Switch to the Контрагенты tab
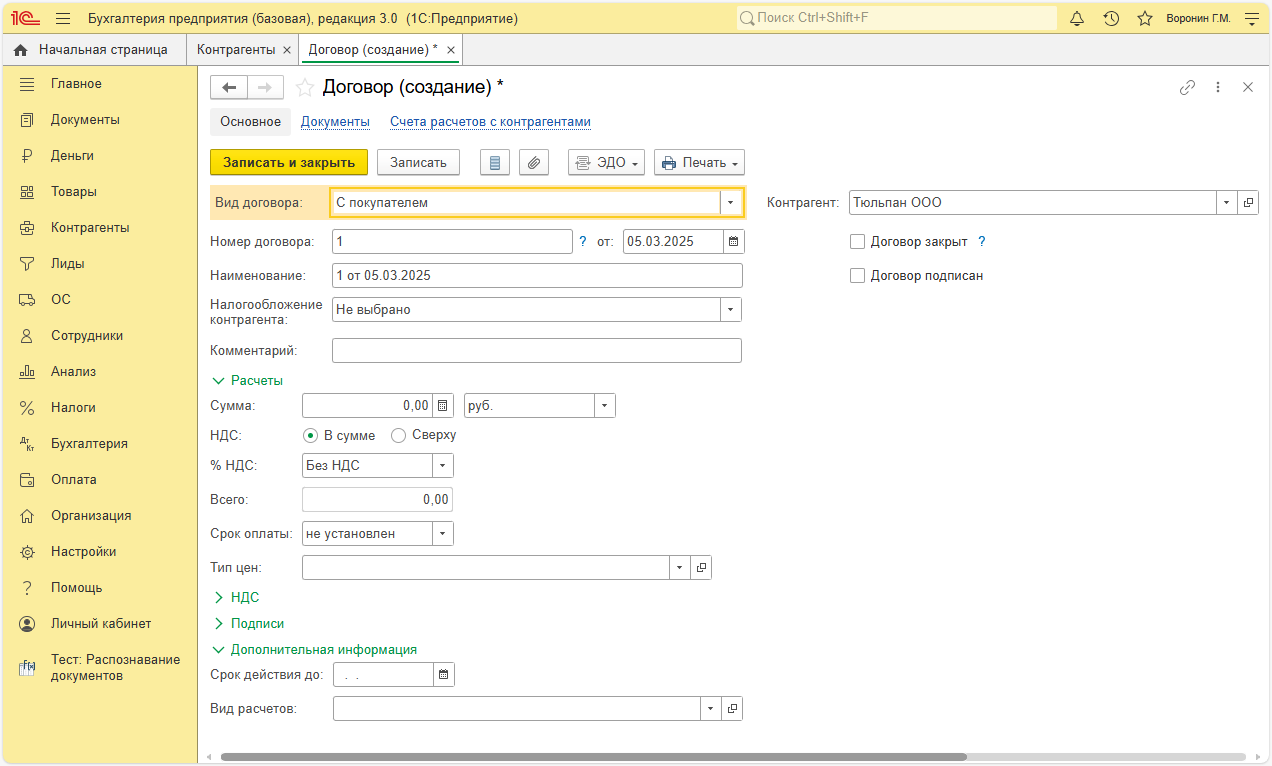The image size is (1272, 766). pos(236,49)
